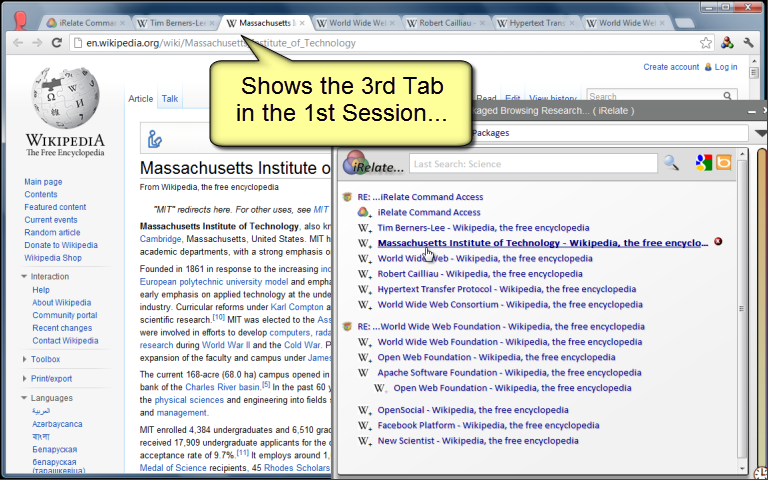Reload the page with the refresh icon
The image size is (768, 480).
57,43
